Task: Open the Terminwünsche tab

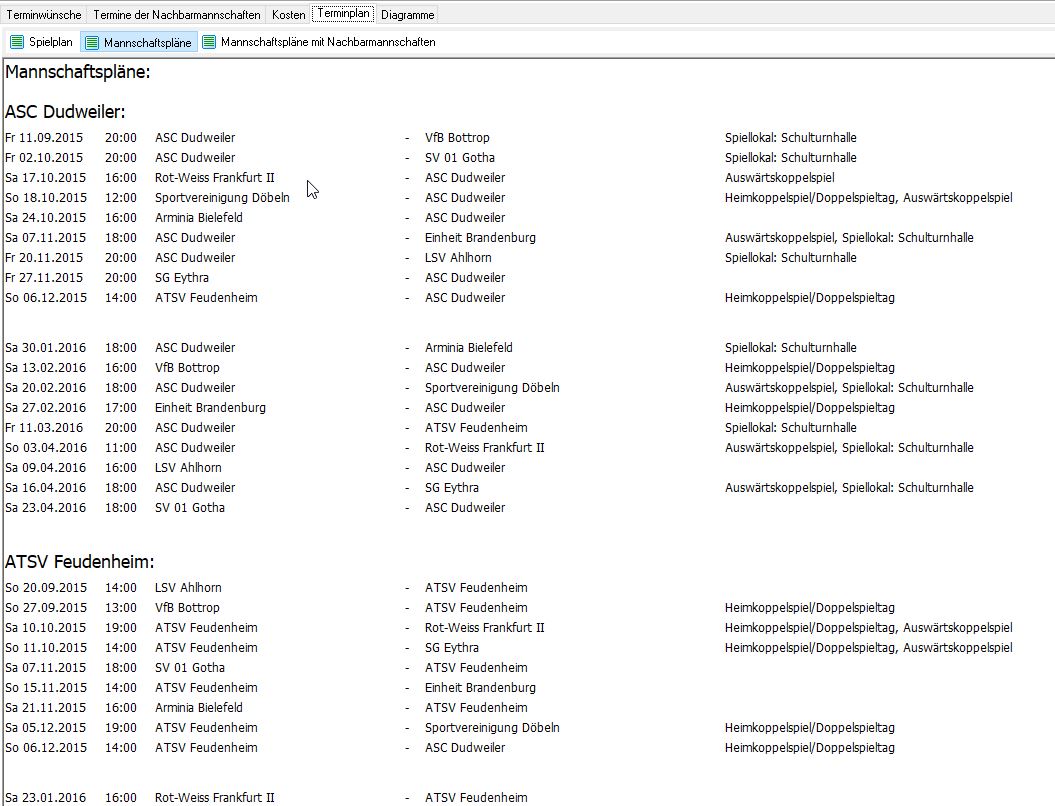Action: click(x=44, y=15)
